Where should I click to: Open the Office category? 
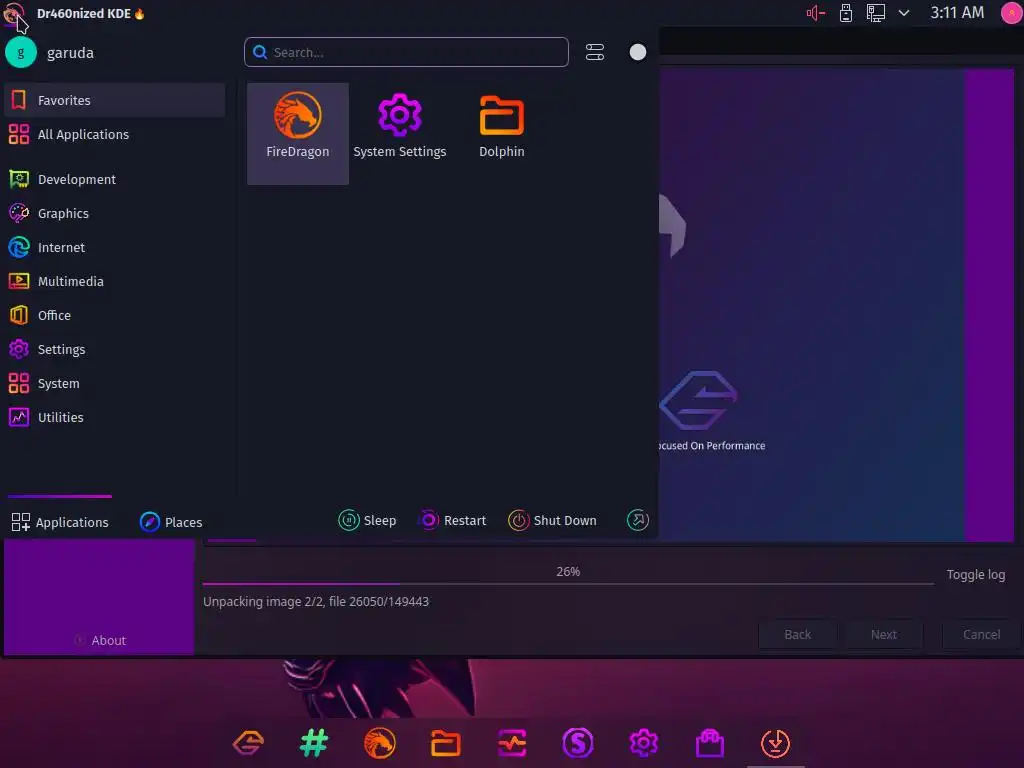coord(115,315)
